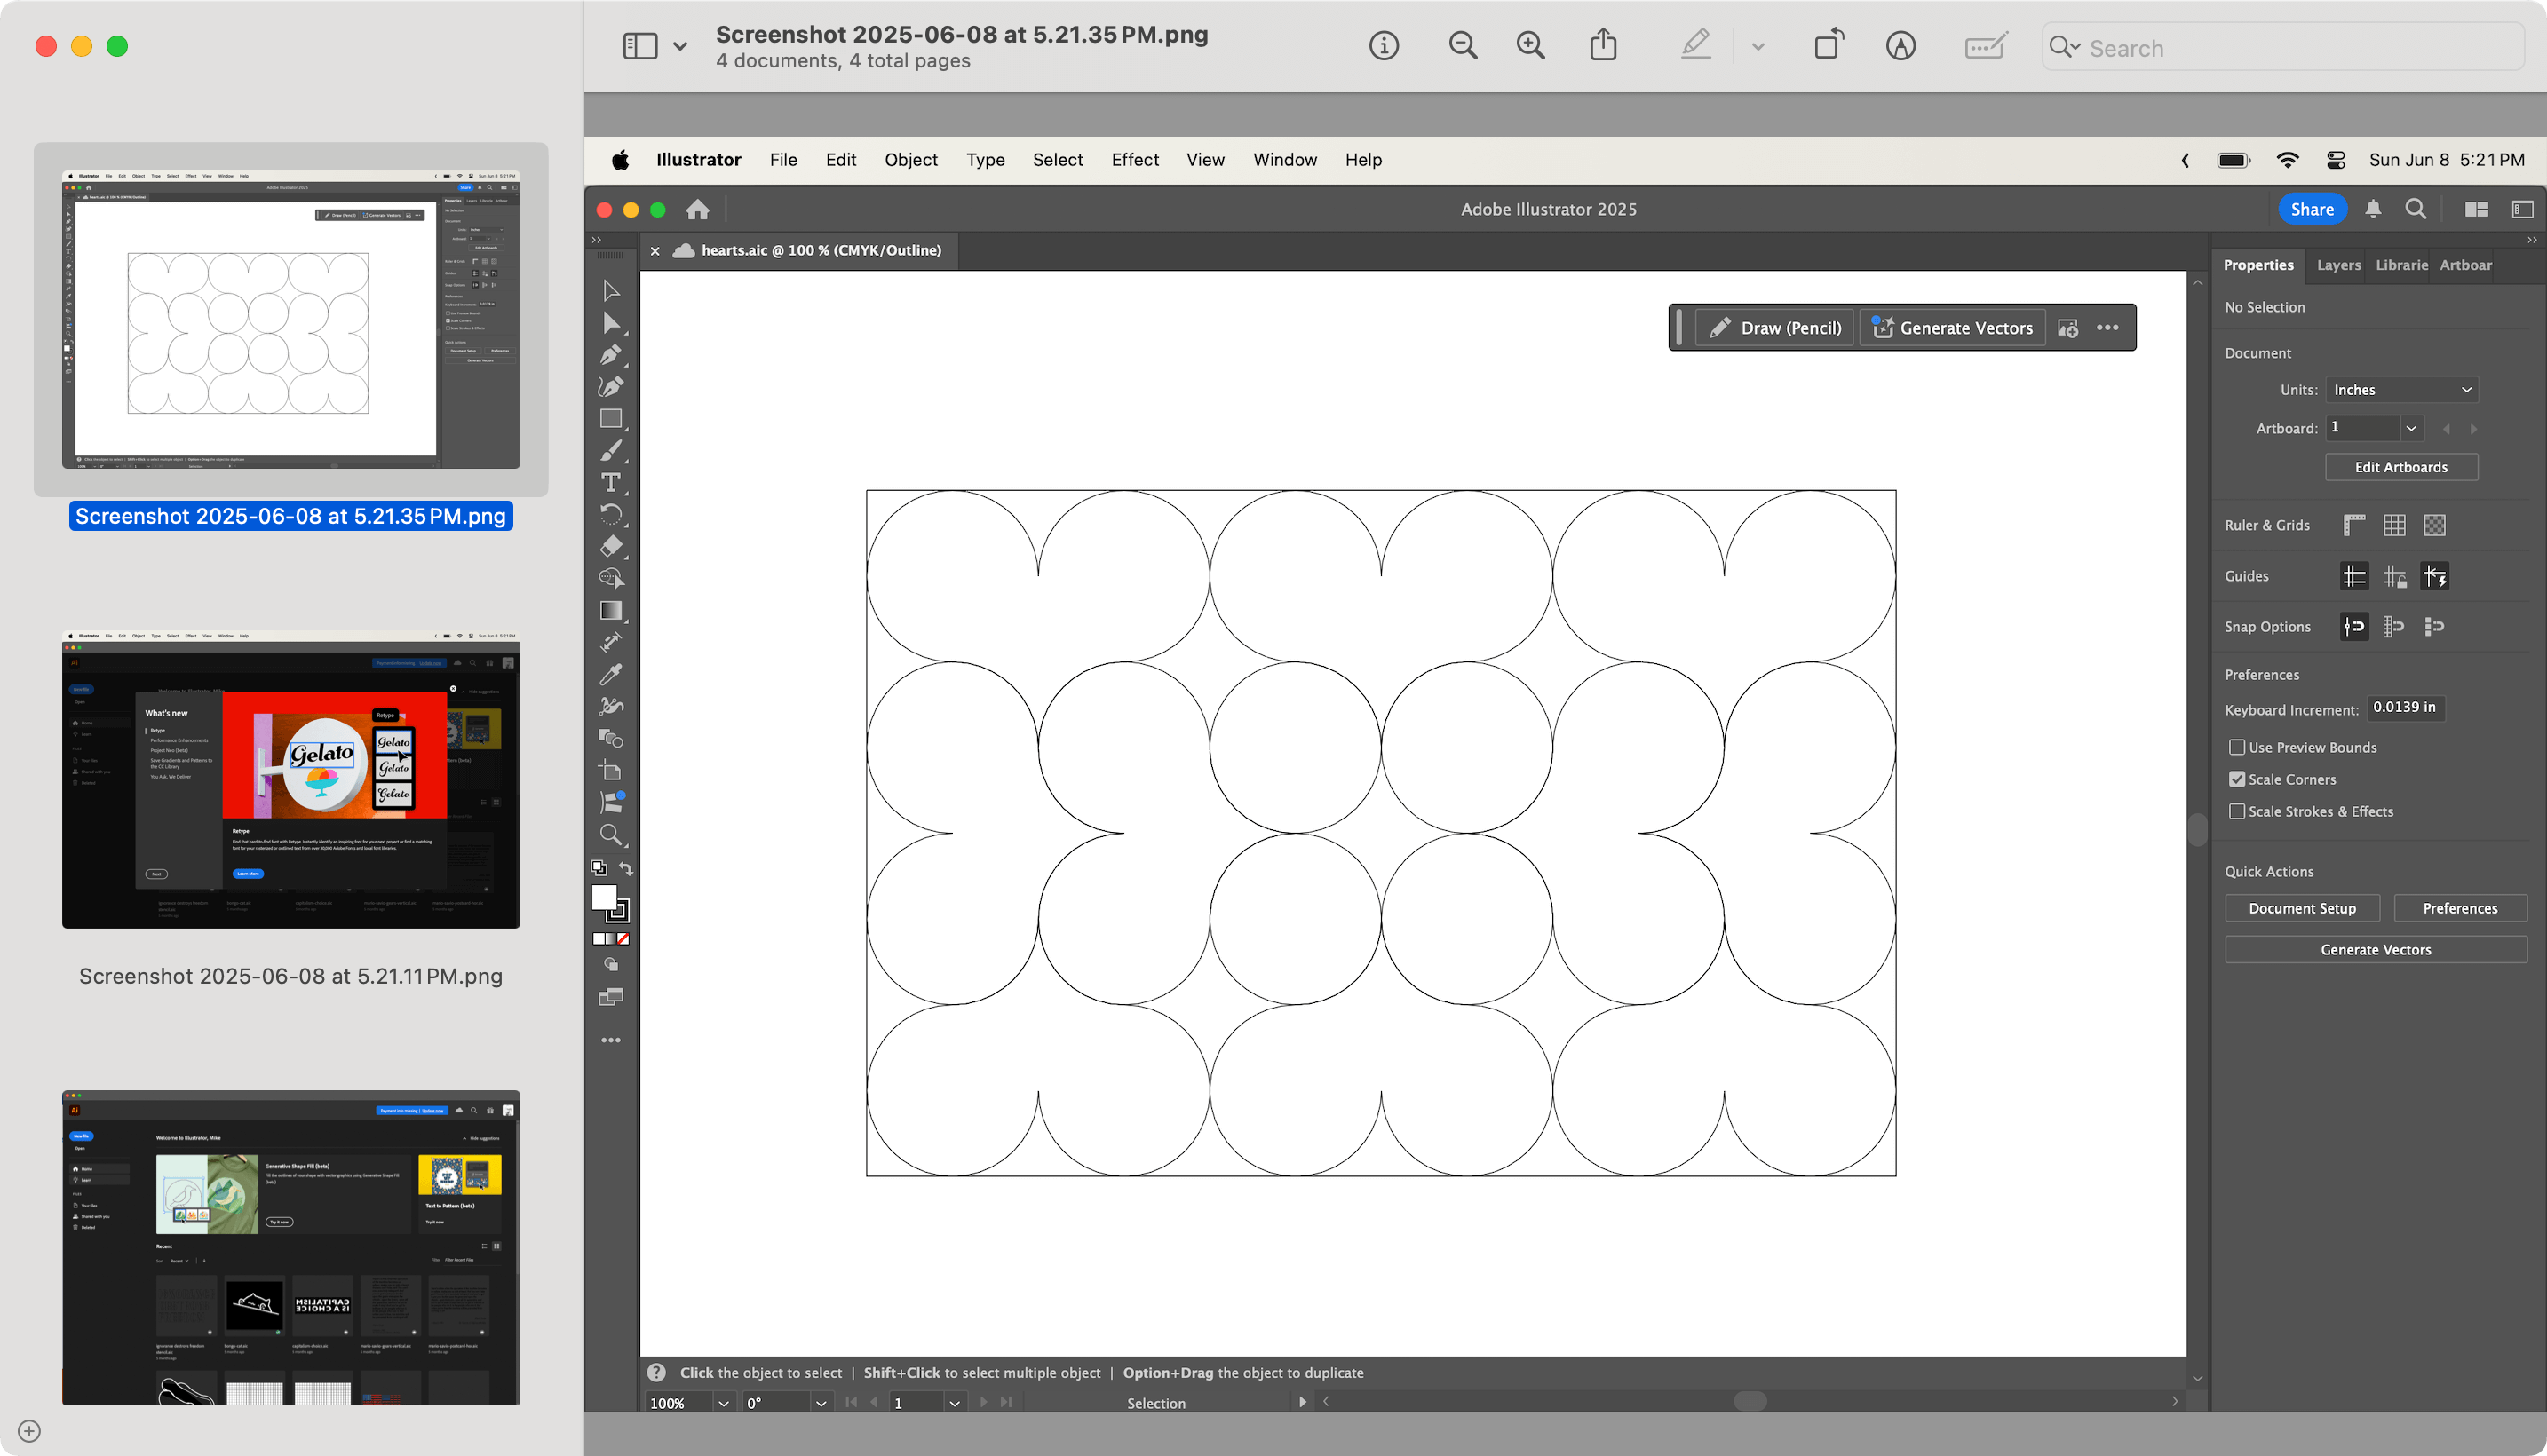This screenshot has height=1456, width=2547.
Task: Enable Scale Strokes & Effects checkbox
Action: (x=2237, y=811)
